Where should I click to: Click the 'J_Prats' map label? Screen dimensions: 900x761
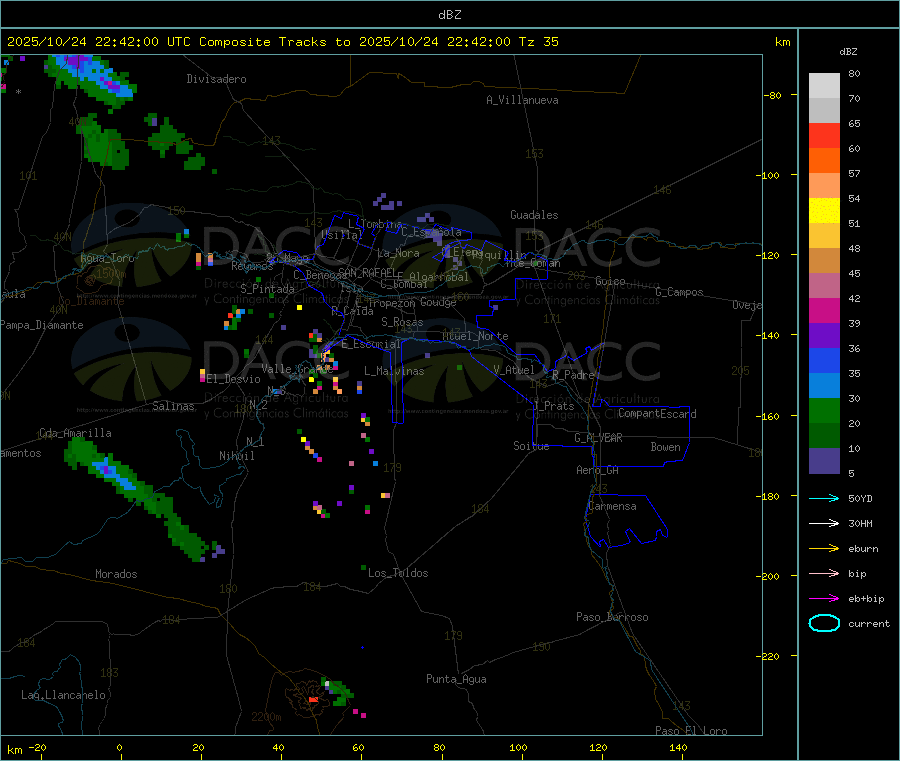tap(553, 406)
